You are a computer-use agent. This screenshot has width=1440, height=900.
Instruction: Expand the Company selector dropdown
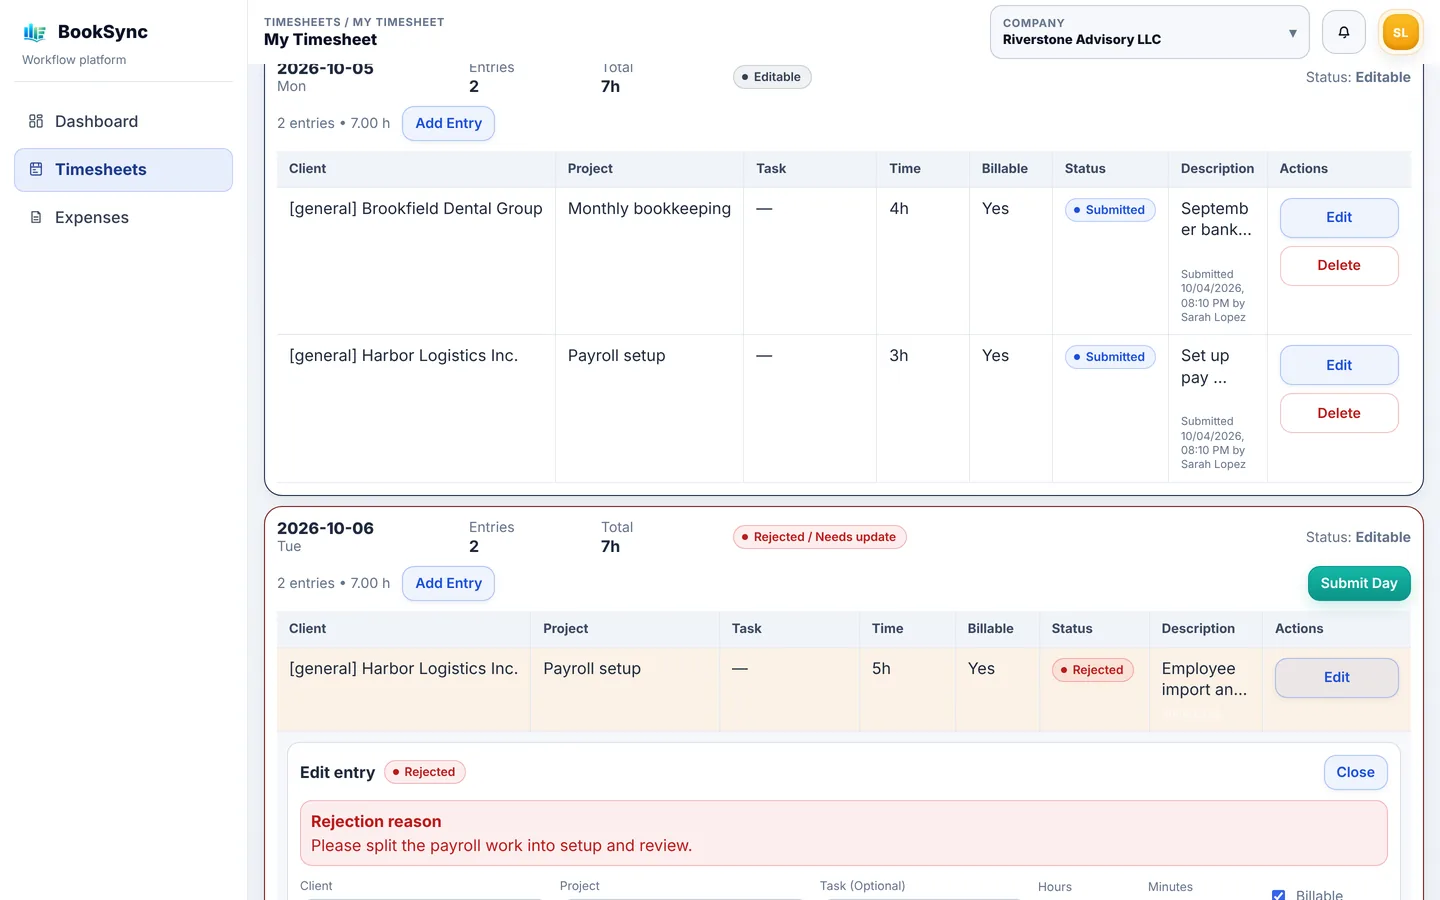tap(1149, 32)
